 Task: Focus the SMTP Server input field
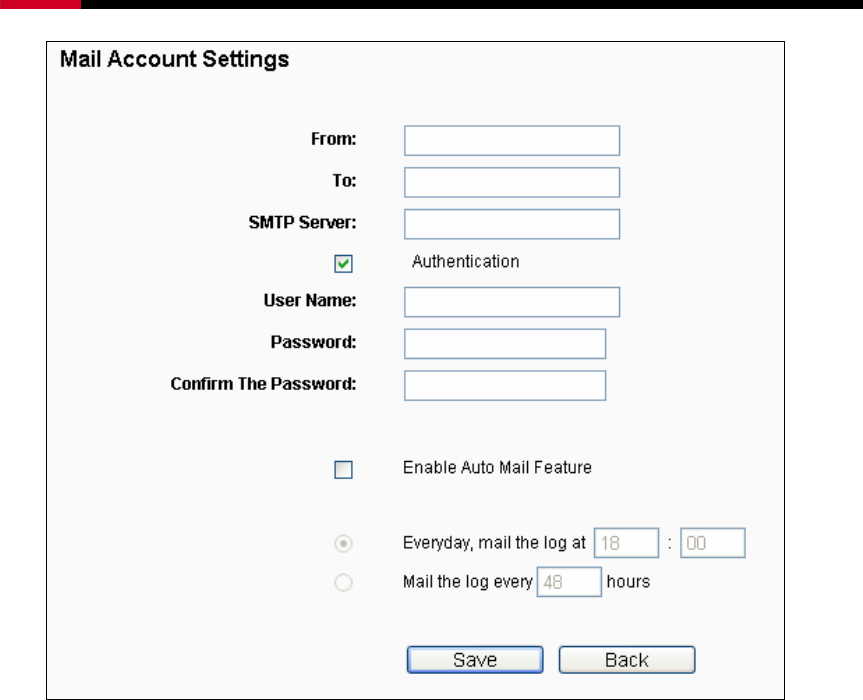512,224
